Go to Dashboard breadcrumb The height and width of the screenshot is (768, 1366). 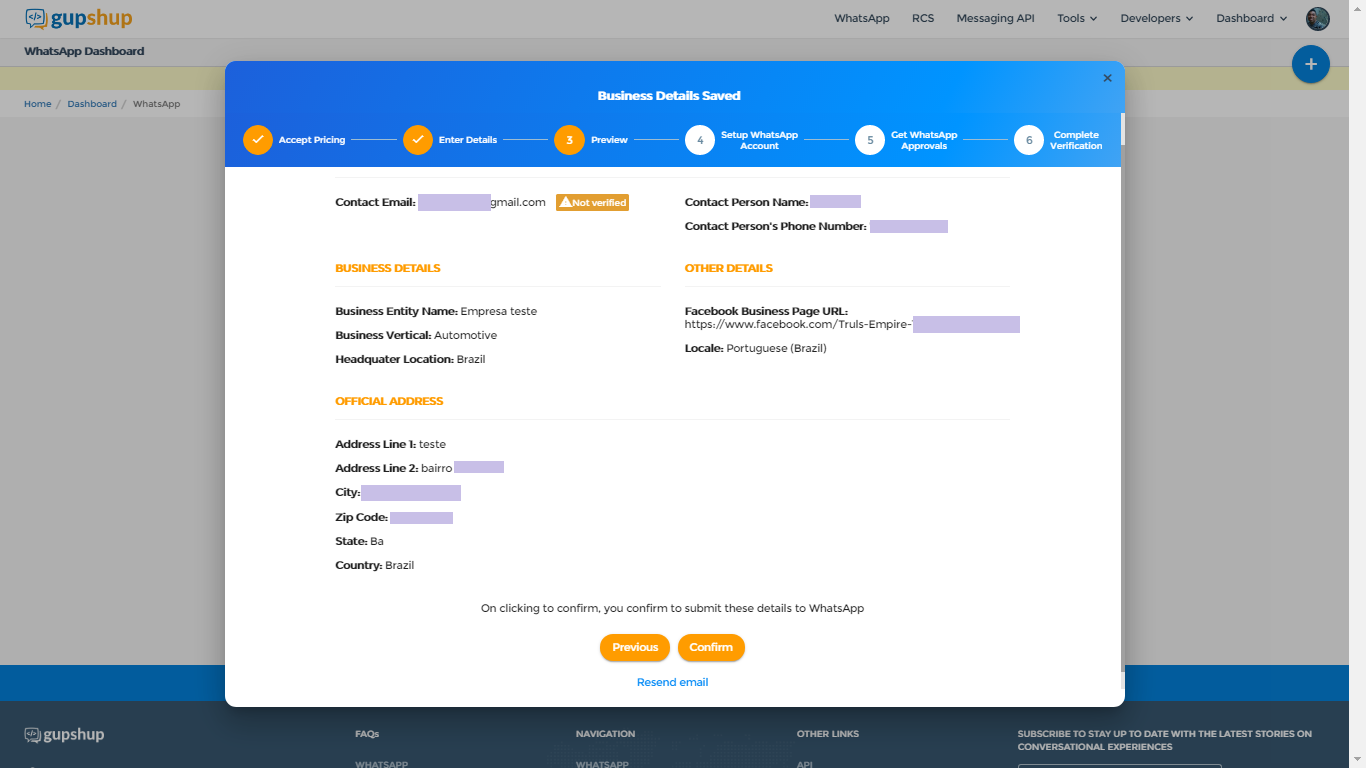[92, 104]
